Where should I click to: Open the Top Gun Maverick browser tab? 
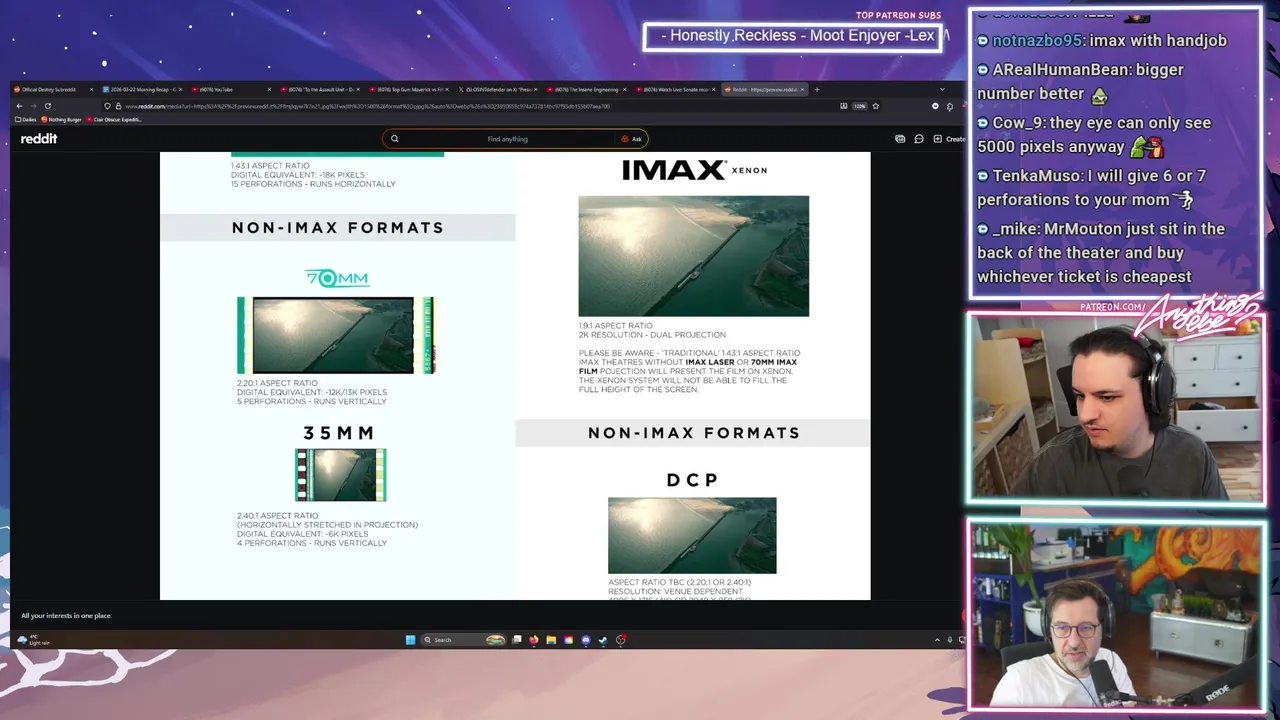coord(407,90)
